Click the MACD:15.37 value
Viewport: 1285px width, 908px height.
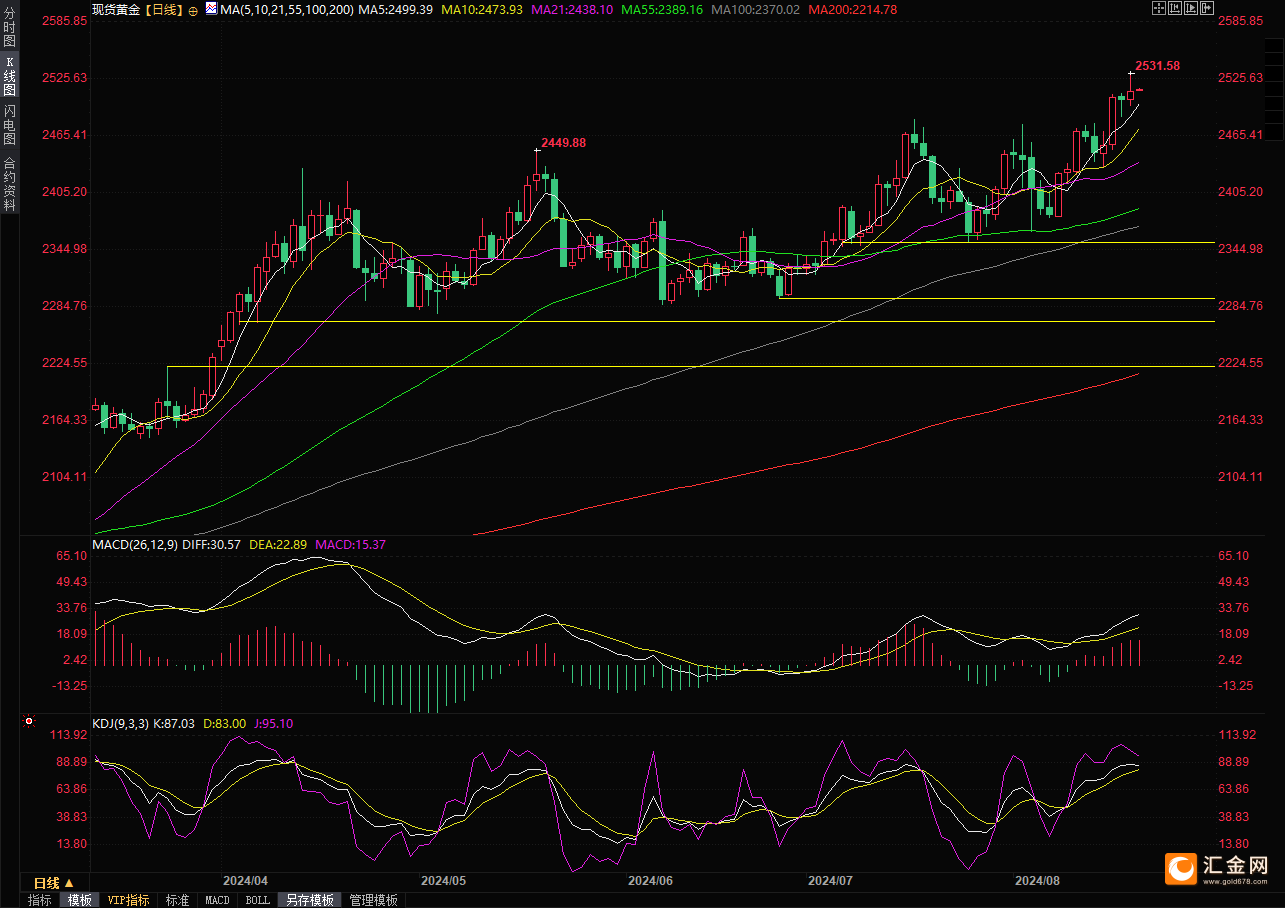[351, 545]
